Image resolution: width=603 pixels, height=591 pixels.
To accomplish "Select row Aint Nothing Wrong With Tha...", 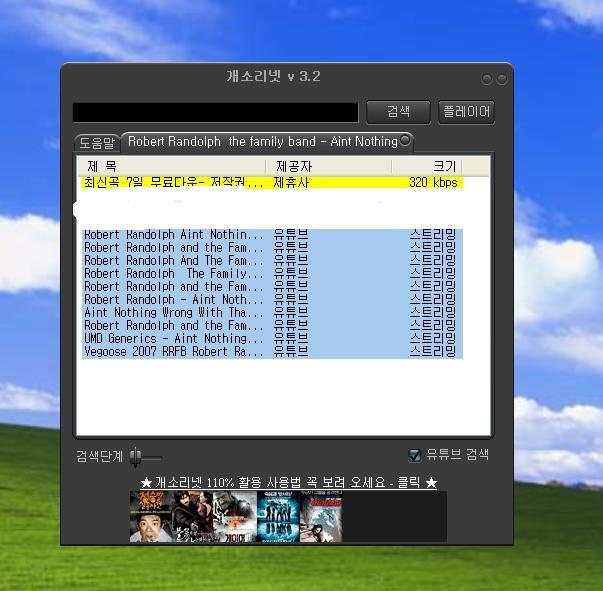I will [x=272, y=313].
